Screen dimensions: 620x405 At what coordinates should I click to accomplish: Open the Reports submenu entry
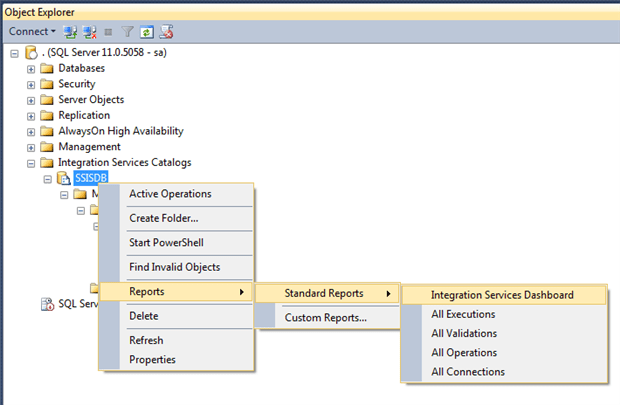[x=176, y=292]
